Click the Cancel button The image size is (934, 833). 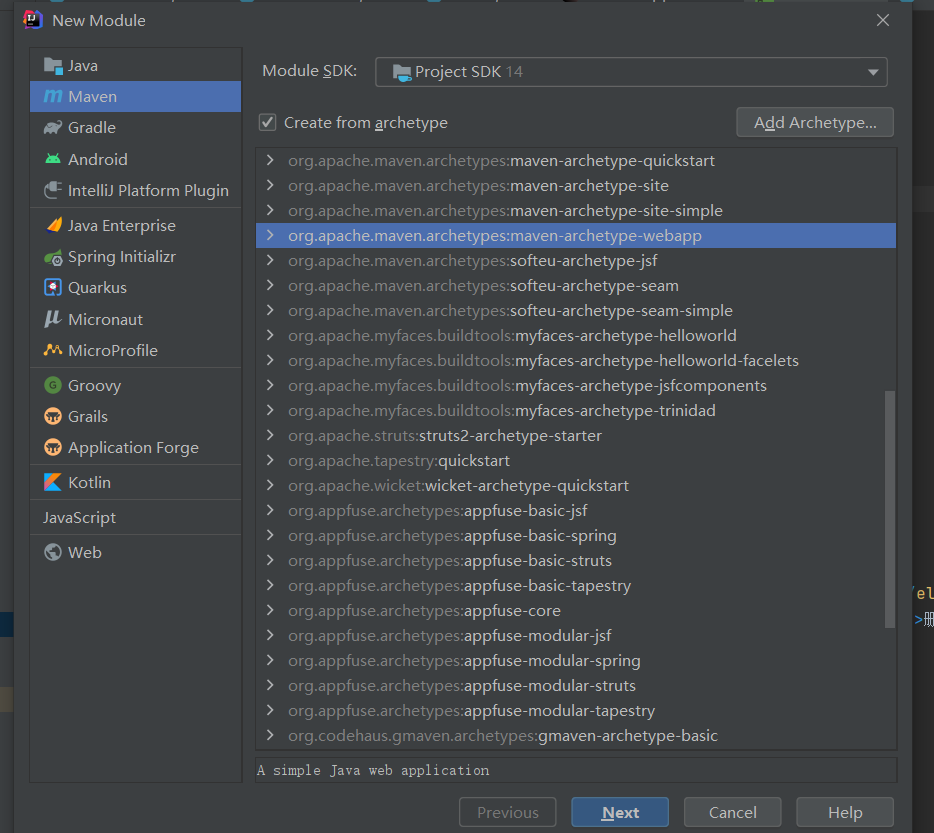(733, 813)
